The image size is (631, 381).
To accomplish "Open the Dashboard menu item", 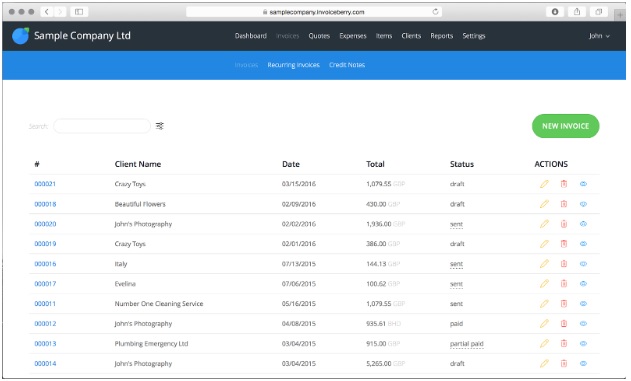I will 251,36.
